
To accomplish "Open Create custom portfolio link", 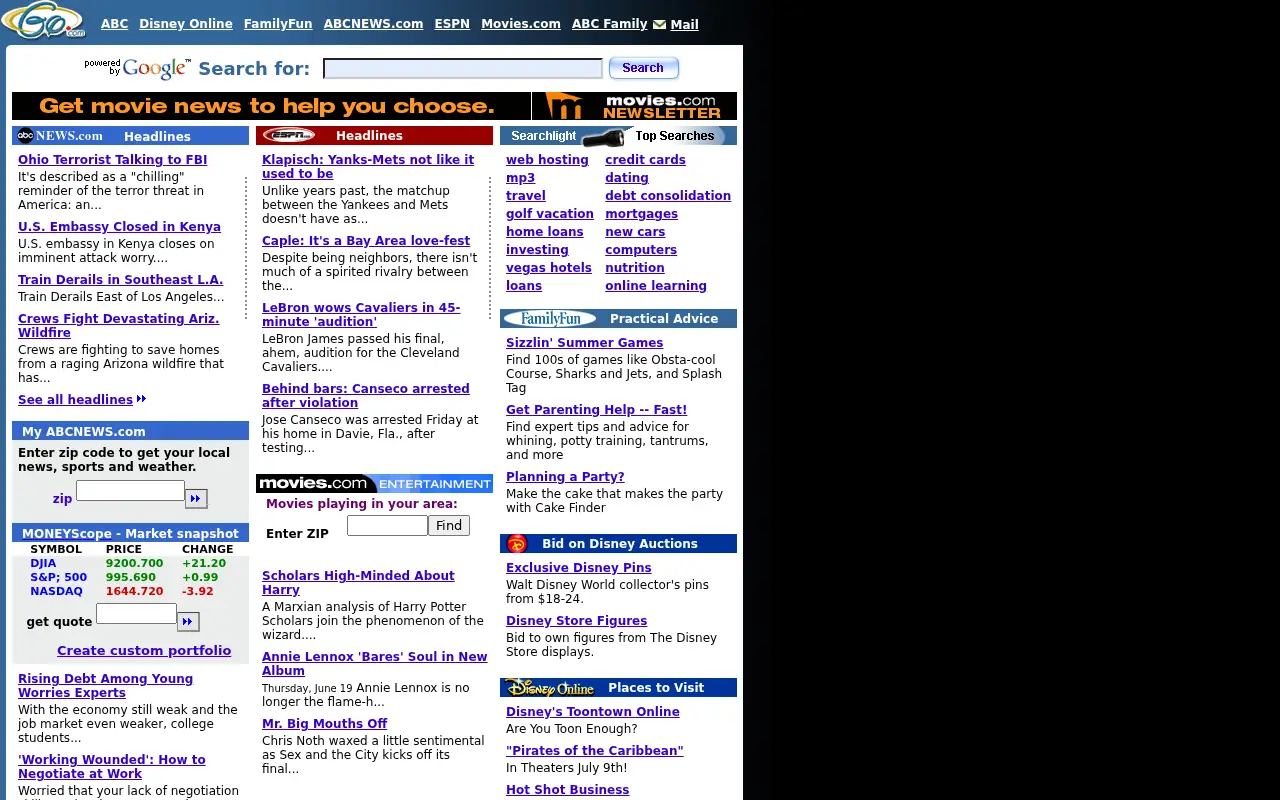I will pyautogui.click(x=144, y=651).
